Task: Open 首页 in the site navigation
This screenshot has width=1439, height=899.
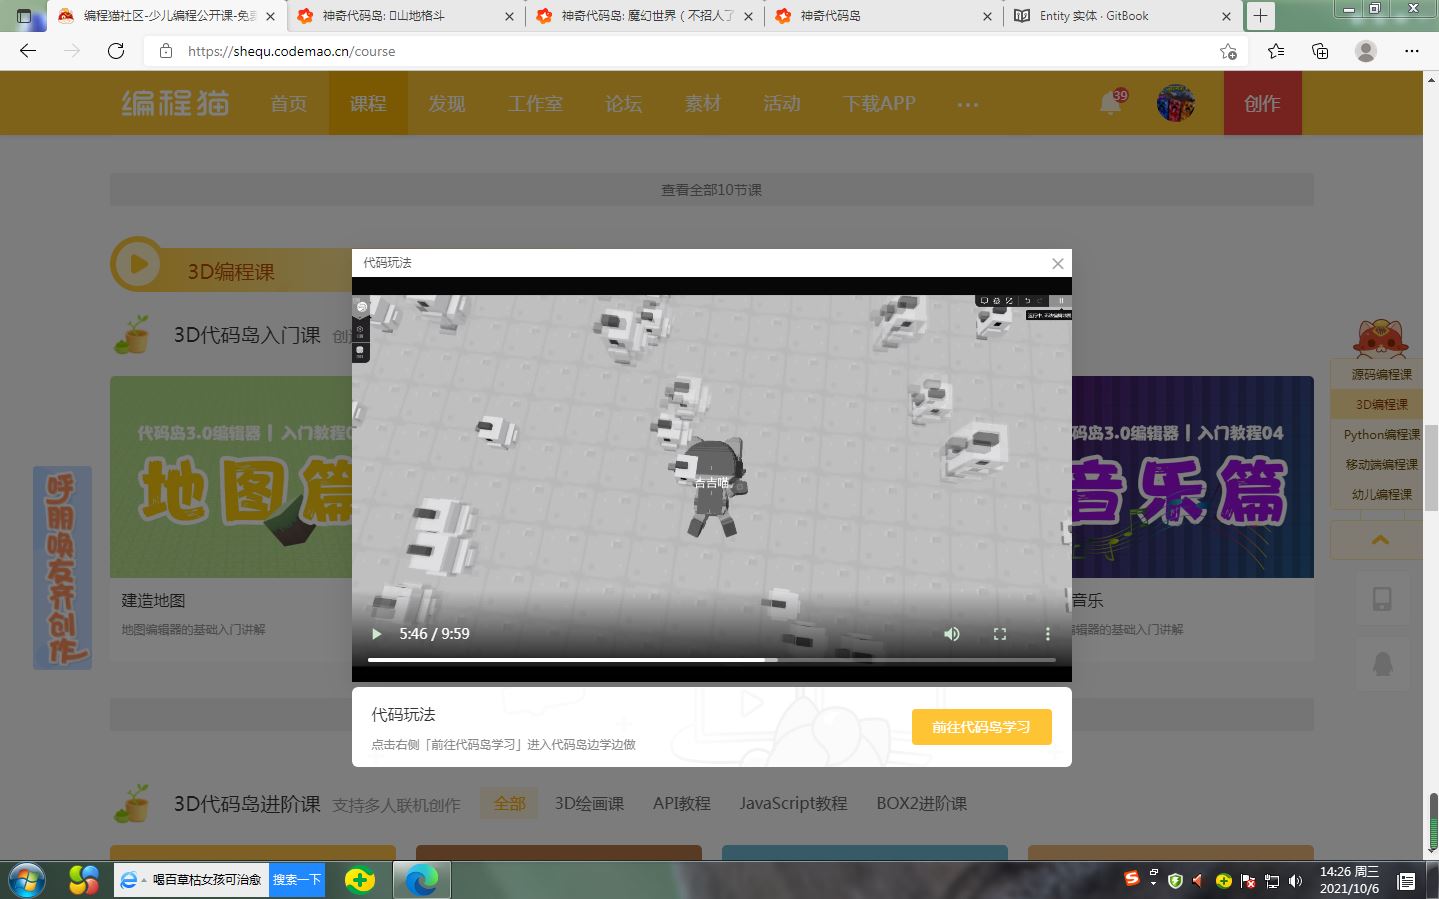Action: [289, 103]
